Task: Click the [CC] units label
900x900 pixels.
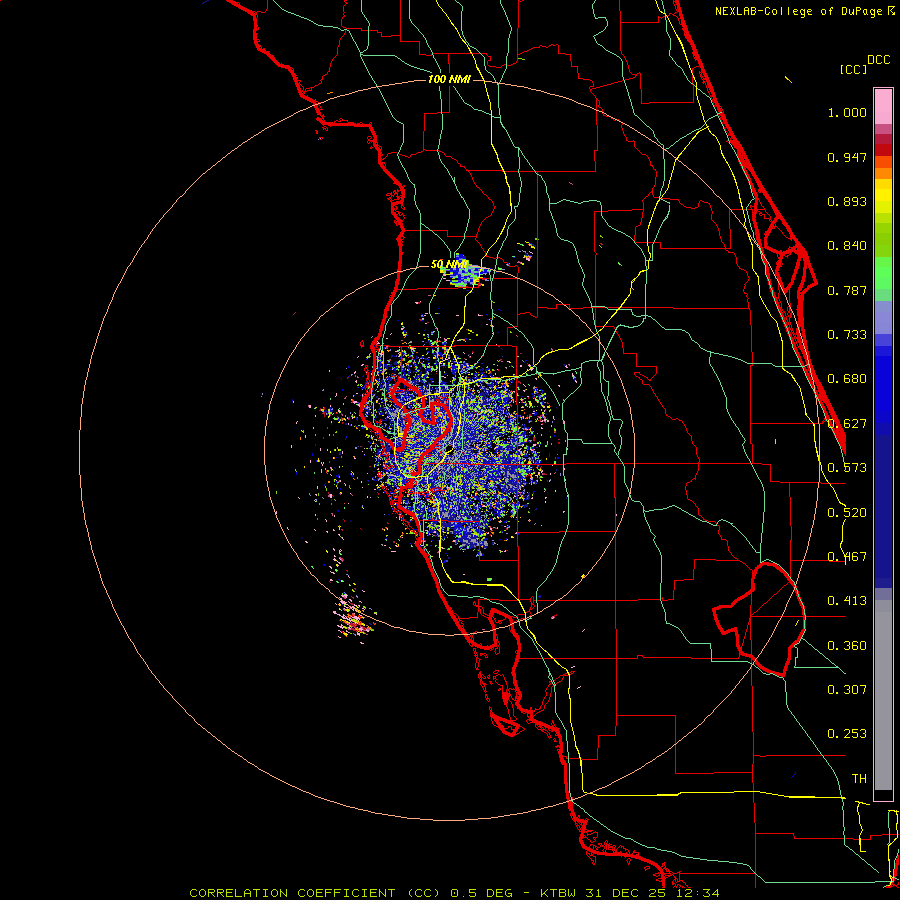Action: pos(854,69)
